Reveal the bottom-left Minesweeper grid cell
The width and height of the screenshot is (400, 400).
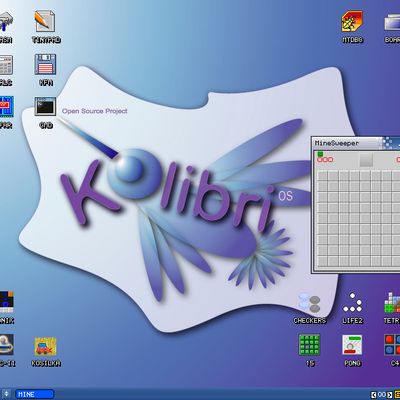322,261
